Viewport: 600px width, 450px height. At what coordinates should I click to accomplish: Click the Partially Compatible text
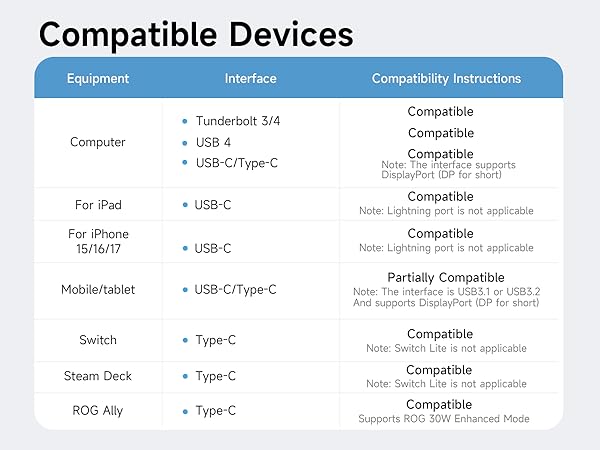446,277
